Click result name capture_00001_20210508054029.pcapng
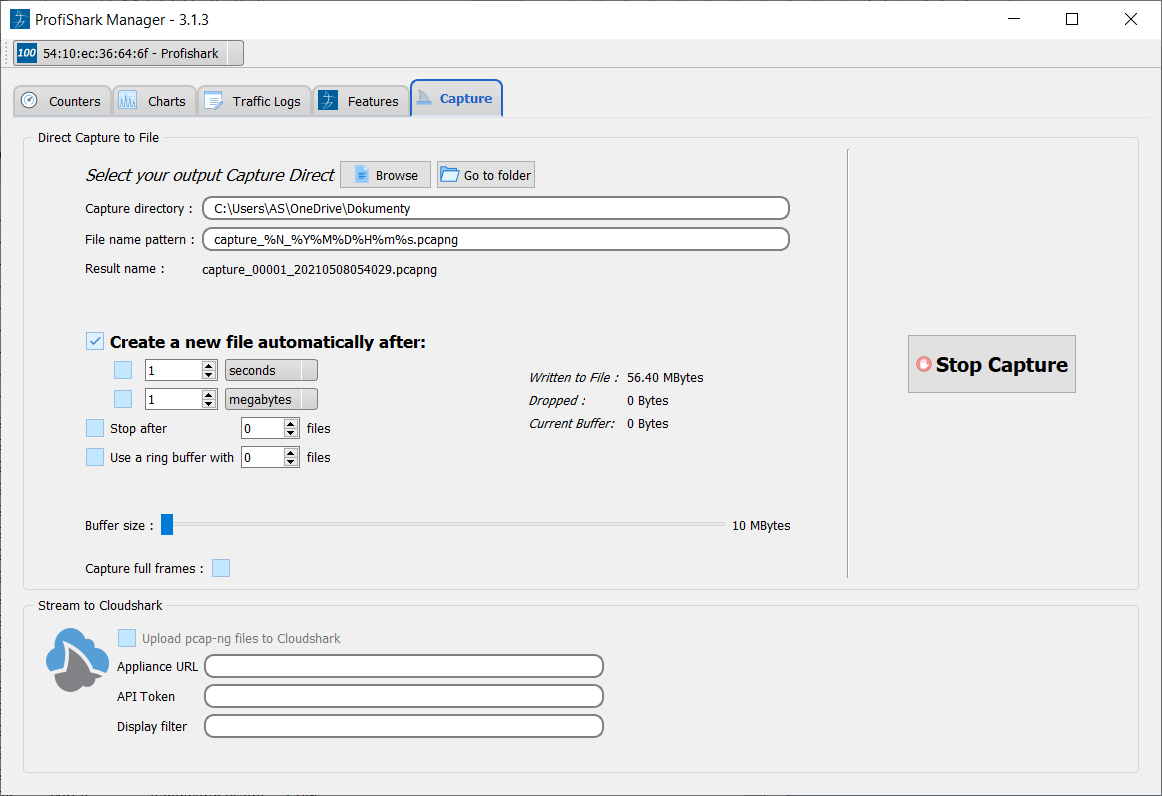This screenshot has width=1162, height=796. (x=319, y=270)
